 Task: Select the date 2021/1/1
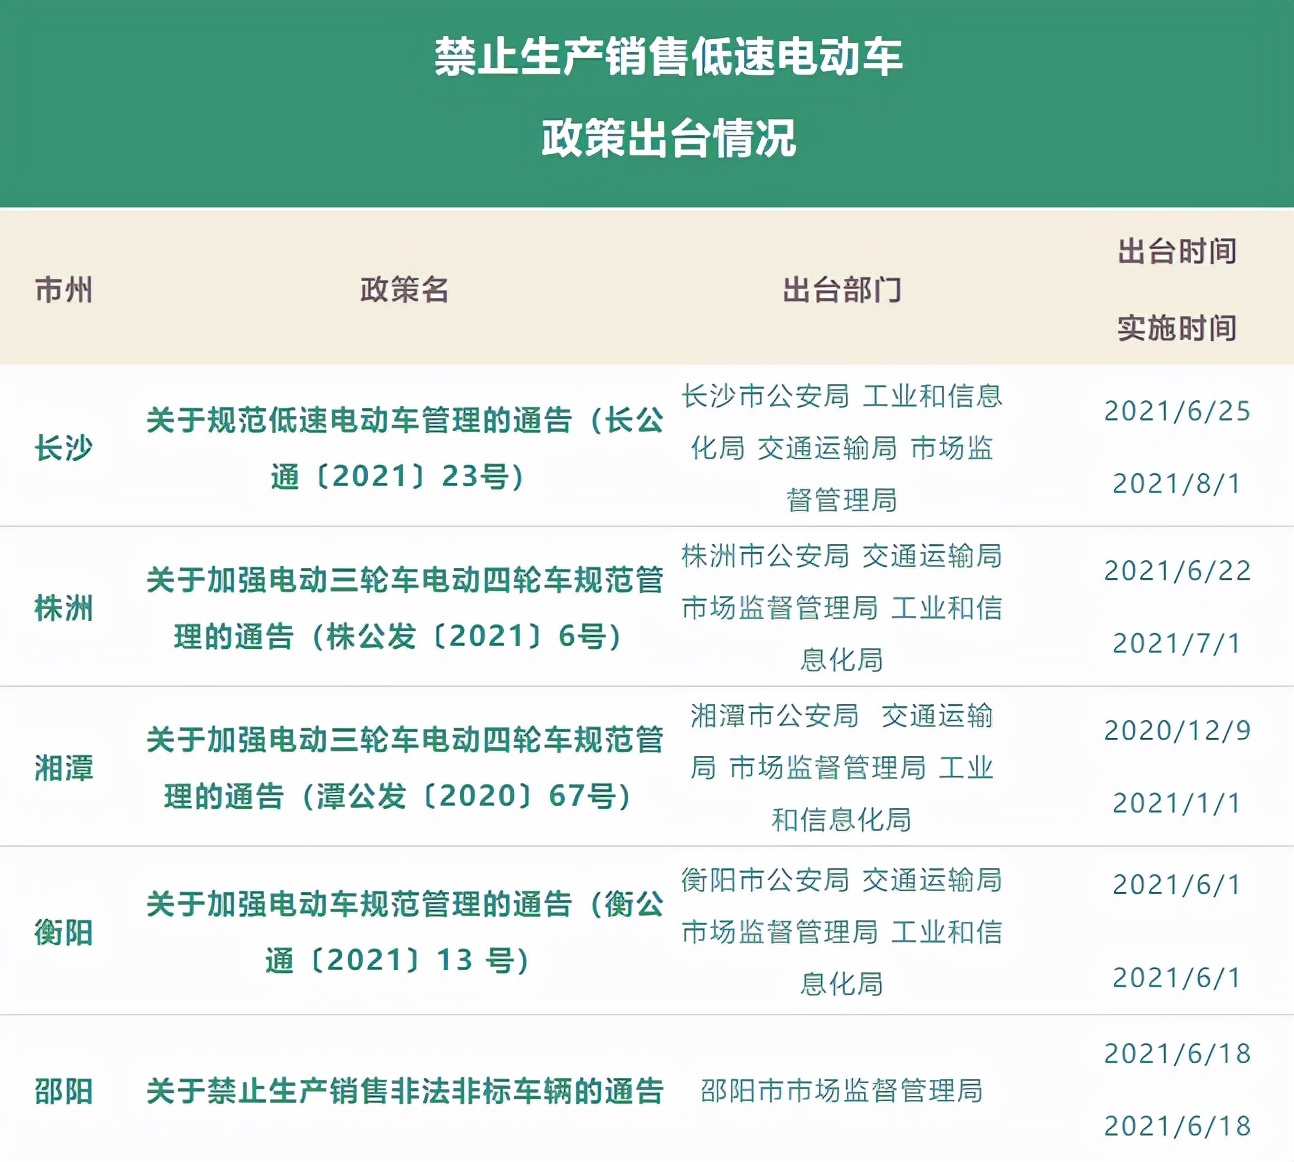click(x=1177, y=803)
